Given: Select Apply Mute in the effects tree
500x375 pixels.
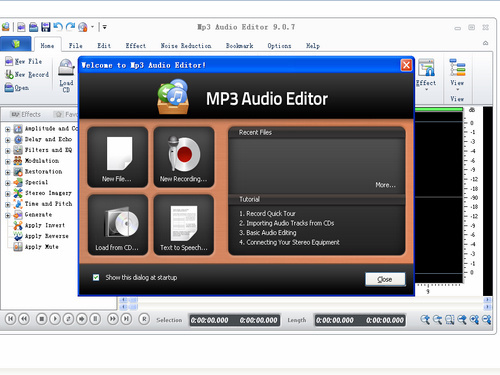Looking at the screenshot, I should (x=36, y=247).
